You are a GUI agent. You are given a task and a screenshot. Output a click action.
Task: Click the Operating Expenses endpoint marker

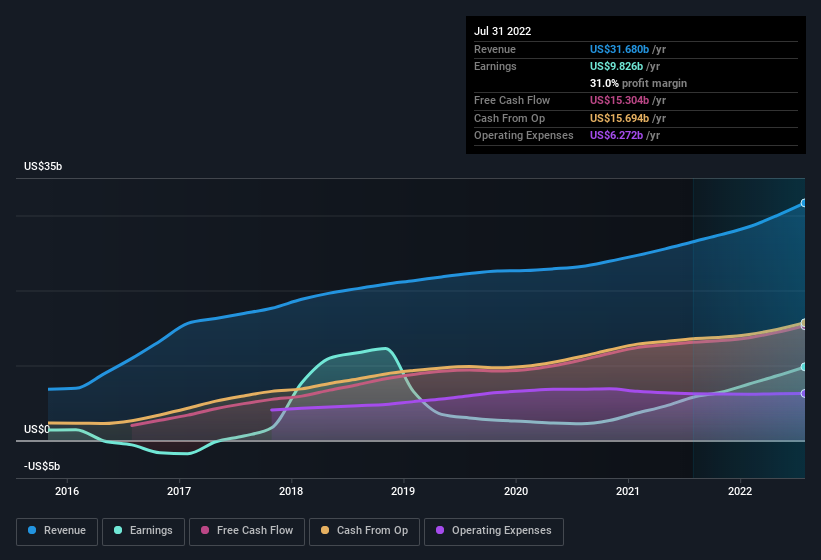(x=804, y=394)
